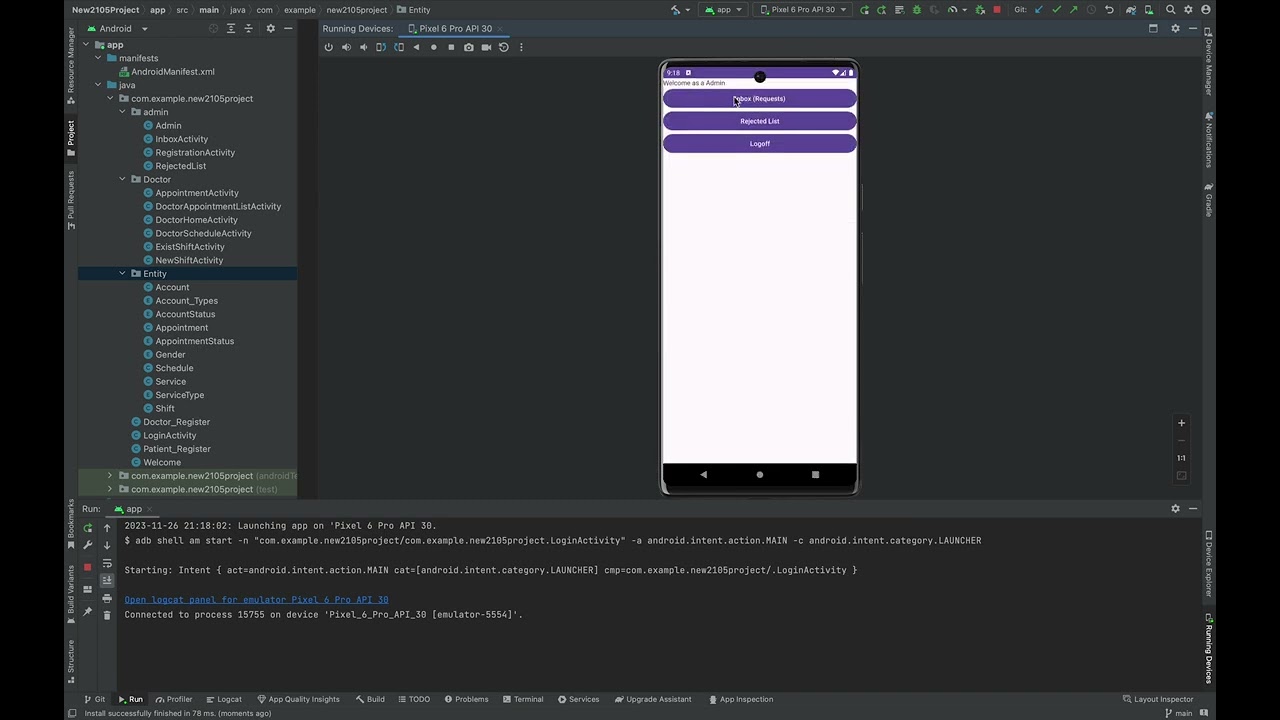
Task: Open Project panel options gear
Action: pyautogui.click(x=270, y=28)
